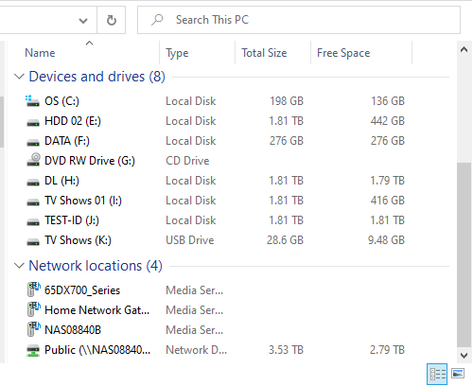473x386 pixels.
Task: Switch to details view layout
Action: (437, 374)
